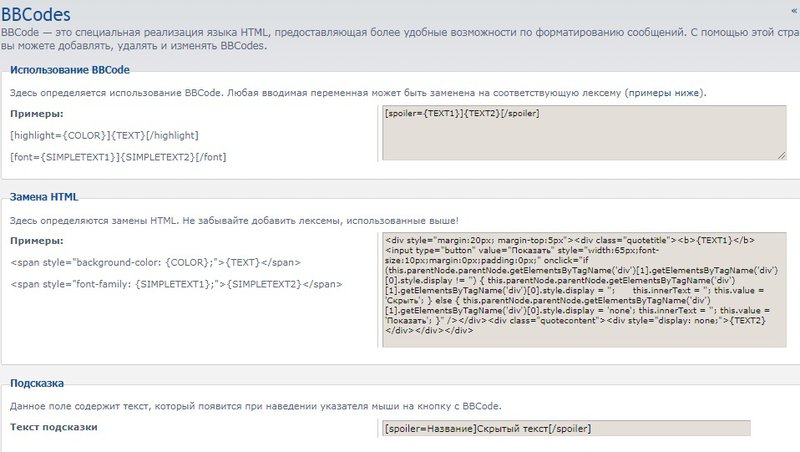Focus the HTML replacement code textarea
800x452 pixels.
pyautogui.click(x=583, y=289)
